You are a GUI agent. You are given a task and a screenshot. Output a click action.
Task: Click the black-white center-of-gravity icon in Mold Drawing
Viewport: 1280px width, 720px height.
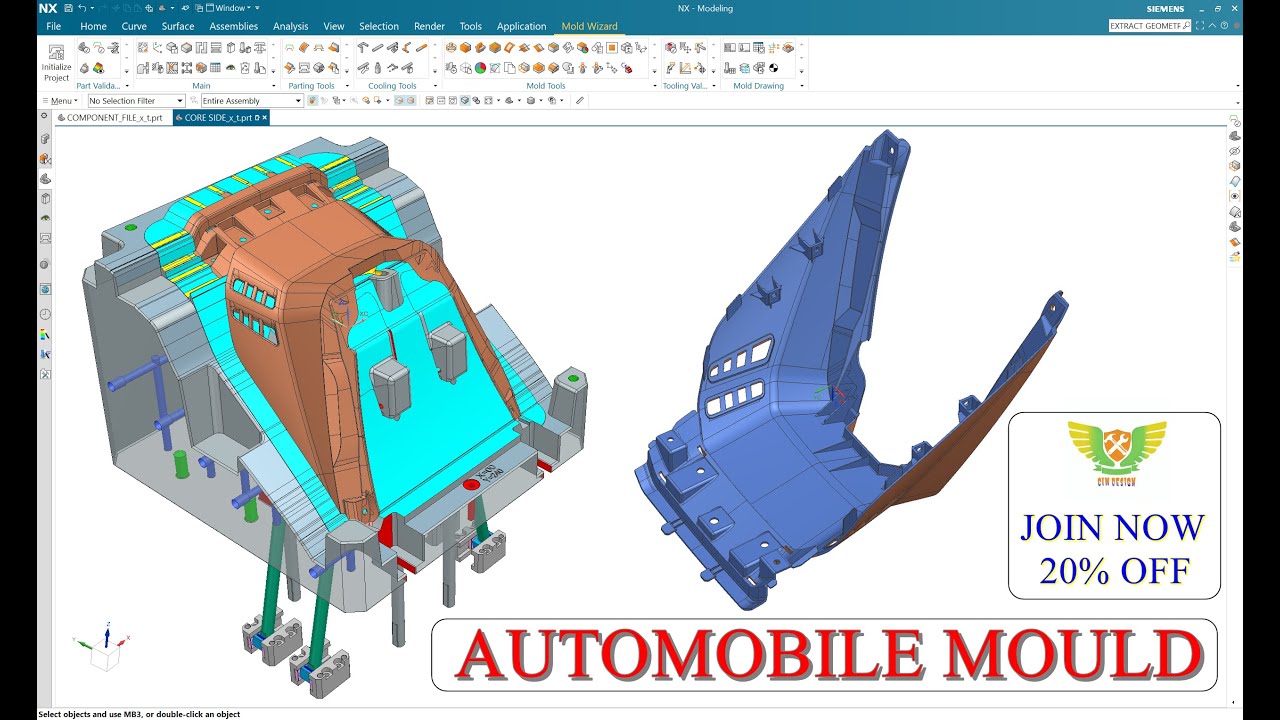click(x=773, y=67)
